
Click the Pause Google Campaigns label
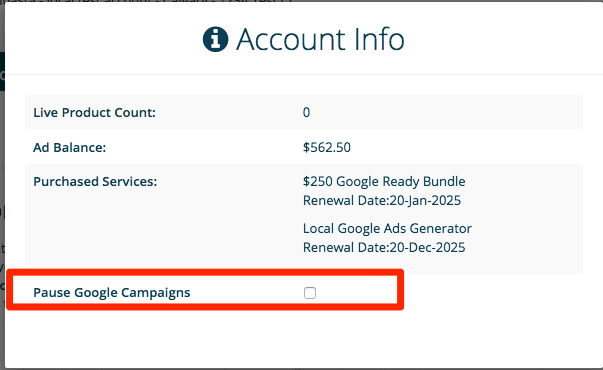(x=112, y=292)
